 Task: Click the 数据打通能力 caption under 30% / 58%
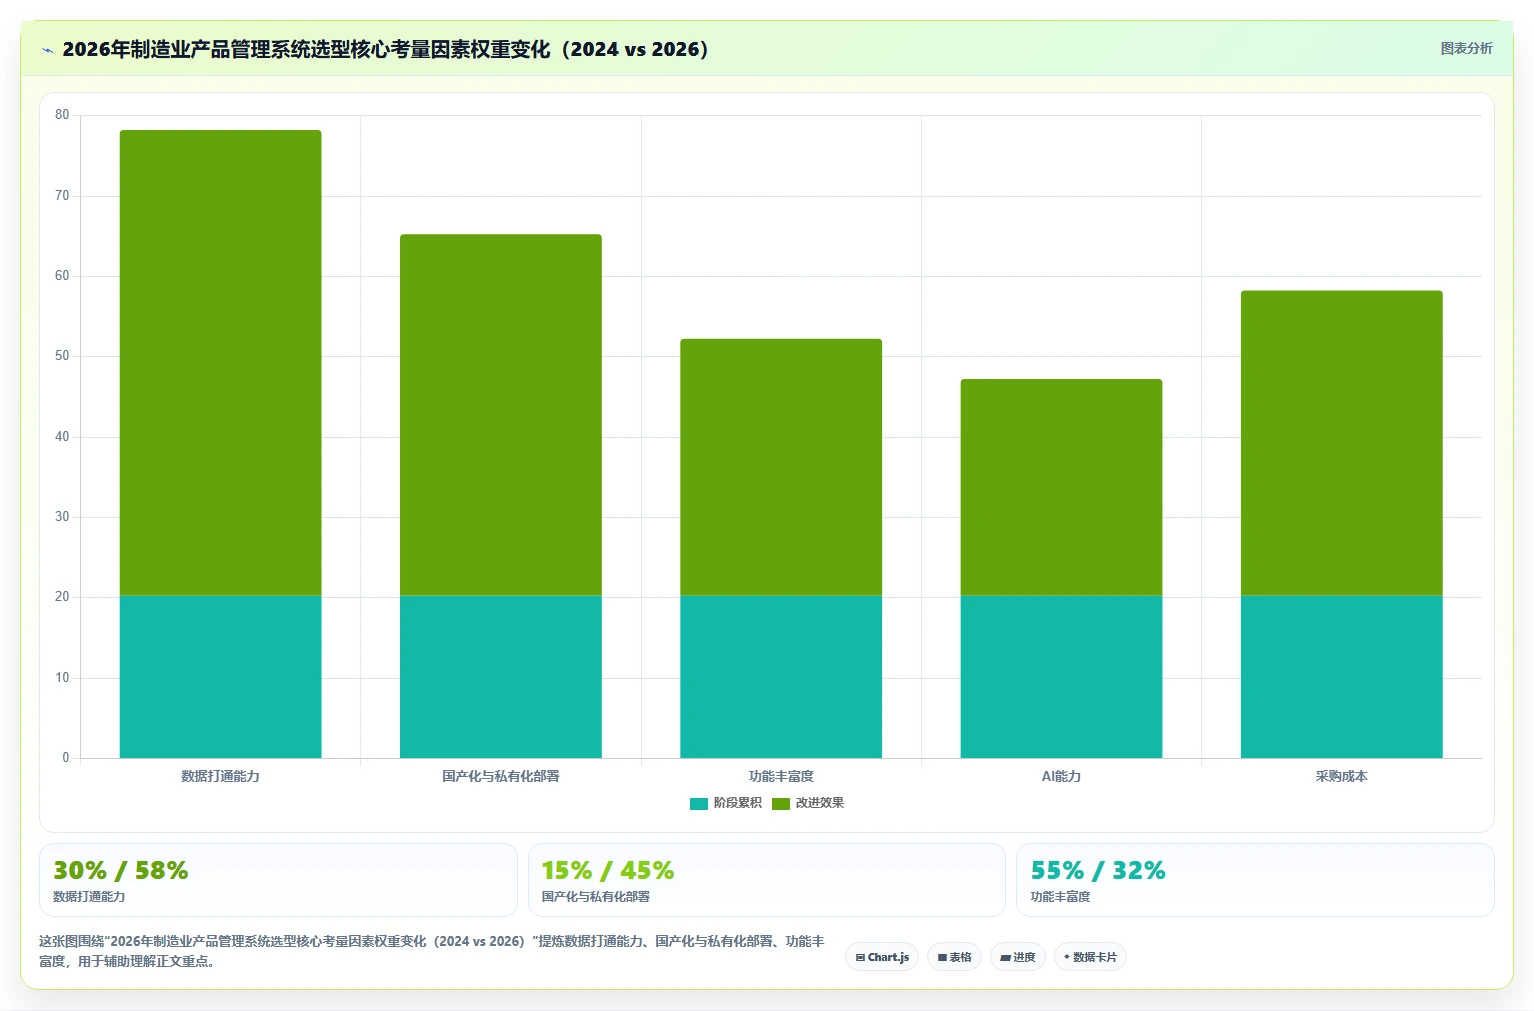(89, 897)
